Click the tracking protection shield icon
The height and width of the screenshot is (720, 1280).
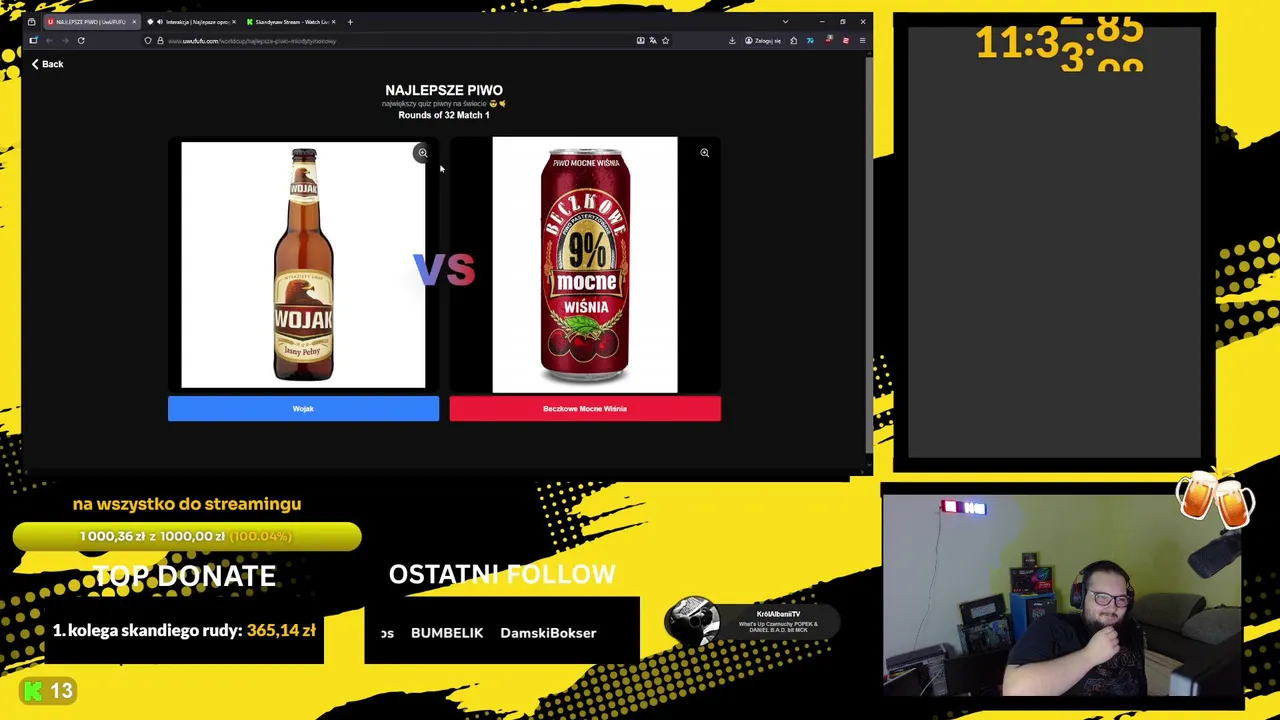click(148, 41)
